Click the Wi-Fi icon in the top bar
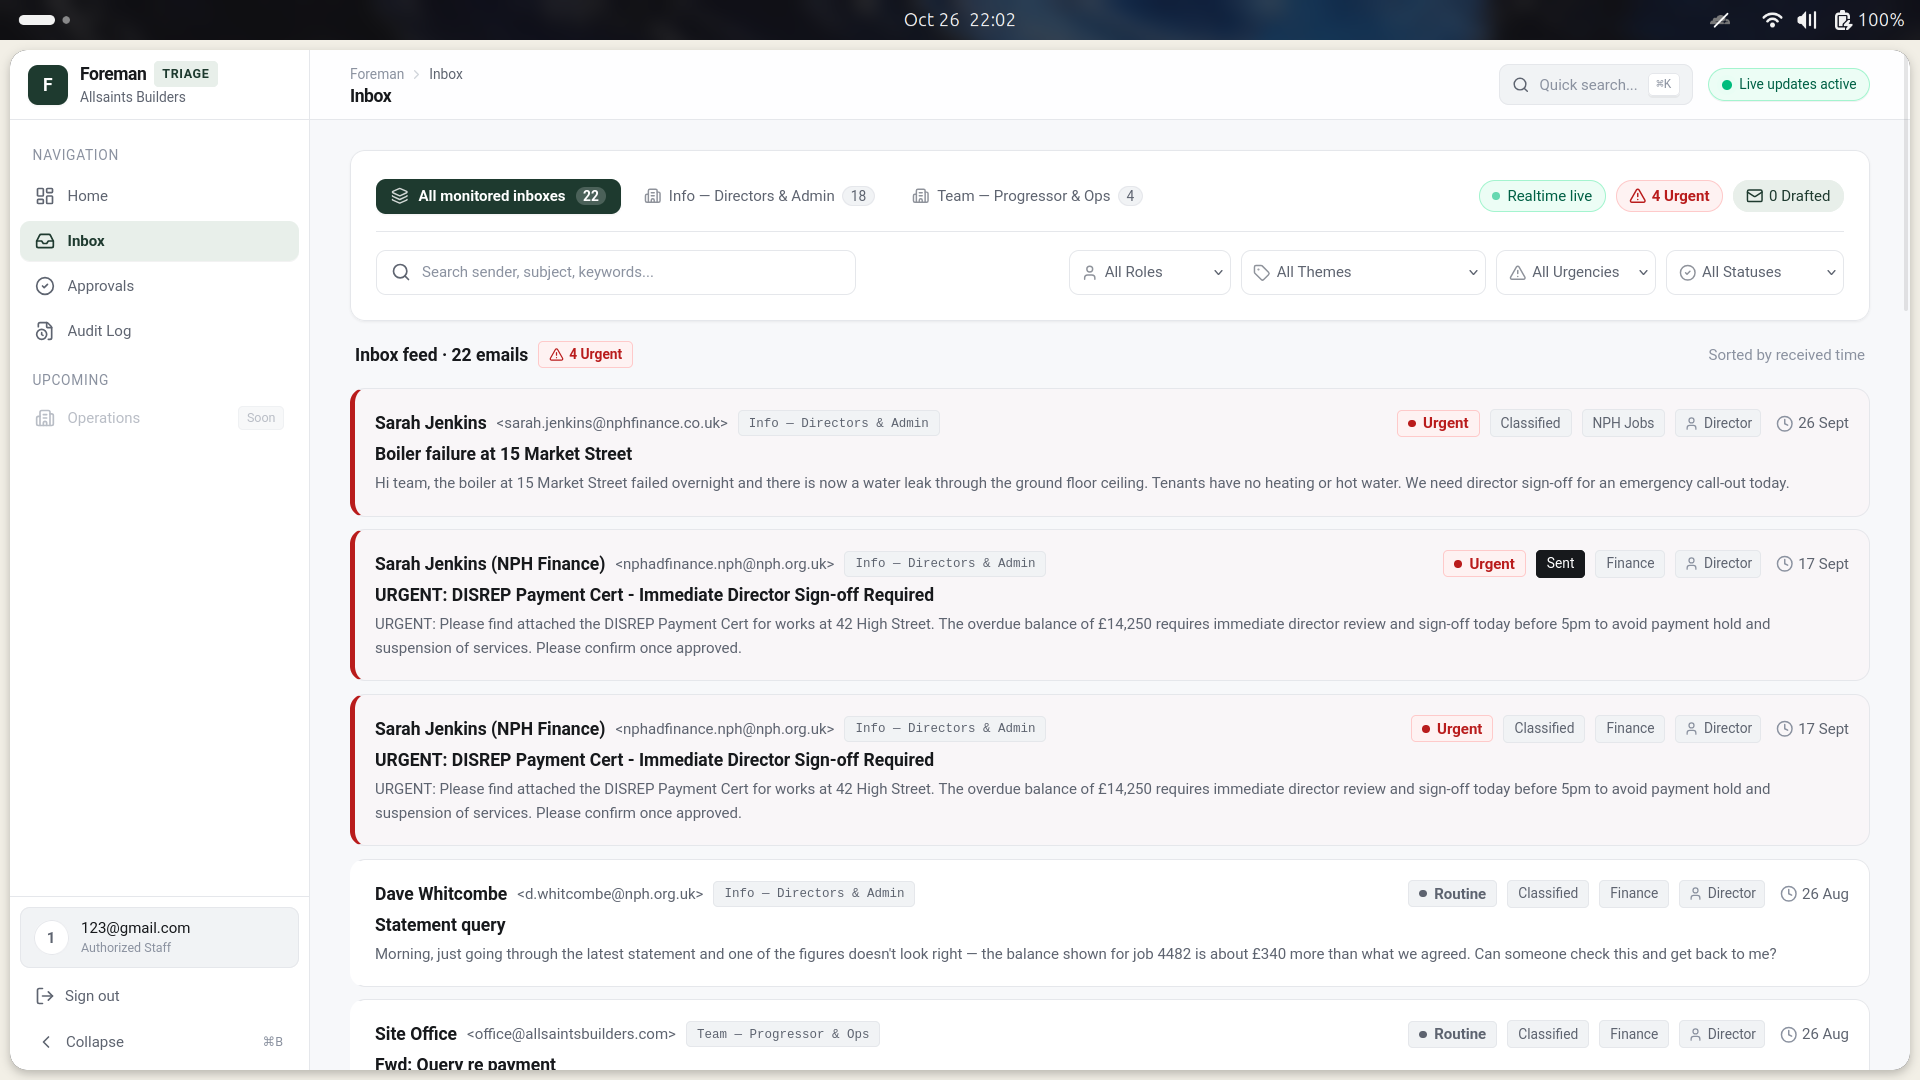The width and height of the screenshot is (1920, 1080). (1772, 20)
